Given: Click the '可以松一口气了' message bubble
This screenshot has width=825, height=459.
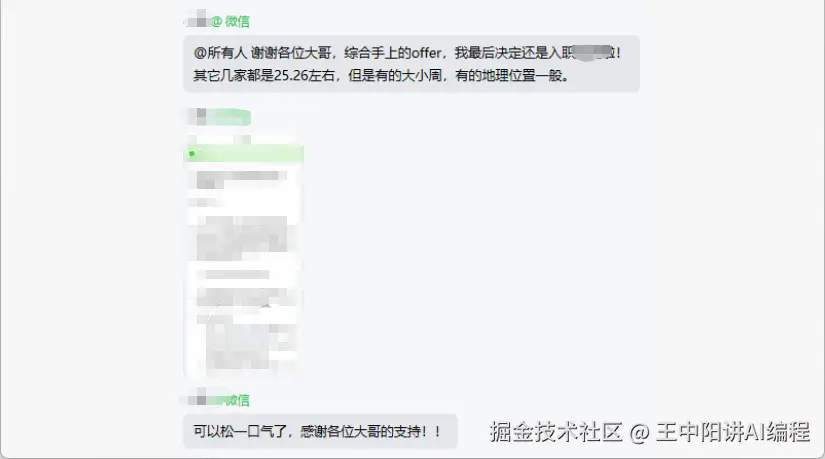Looking at the screenshot, I should (x=320, y=432).
